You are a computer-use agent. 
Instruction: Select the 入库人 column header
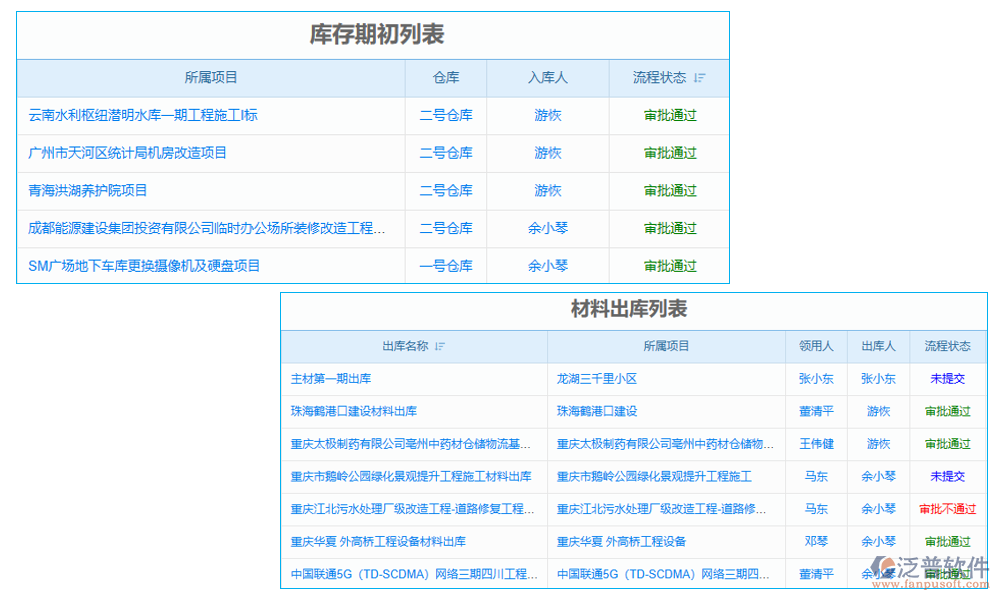(547, 78)
